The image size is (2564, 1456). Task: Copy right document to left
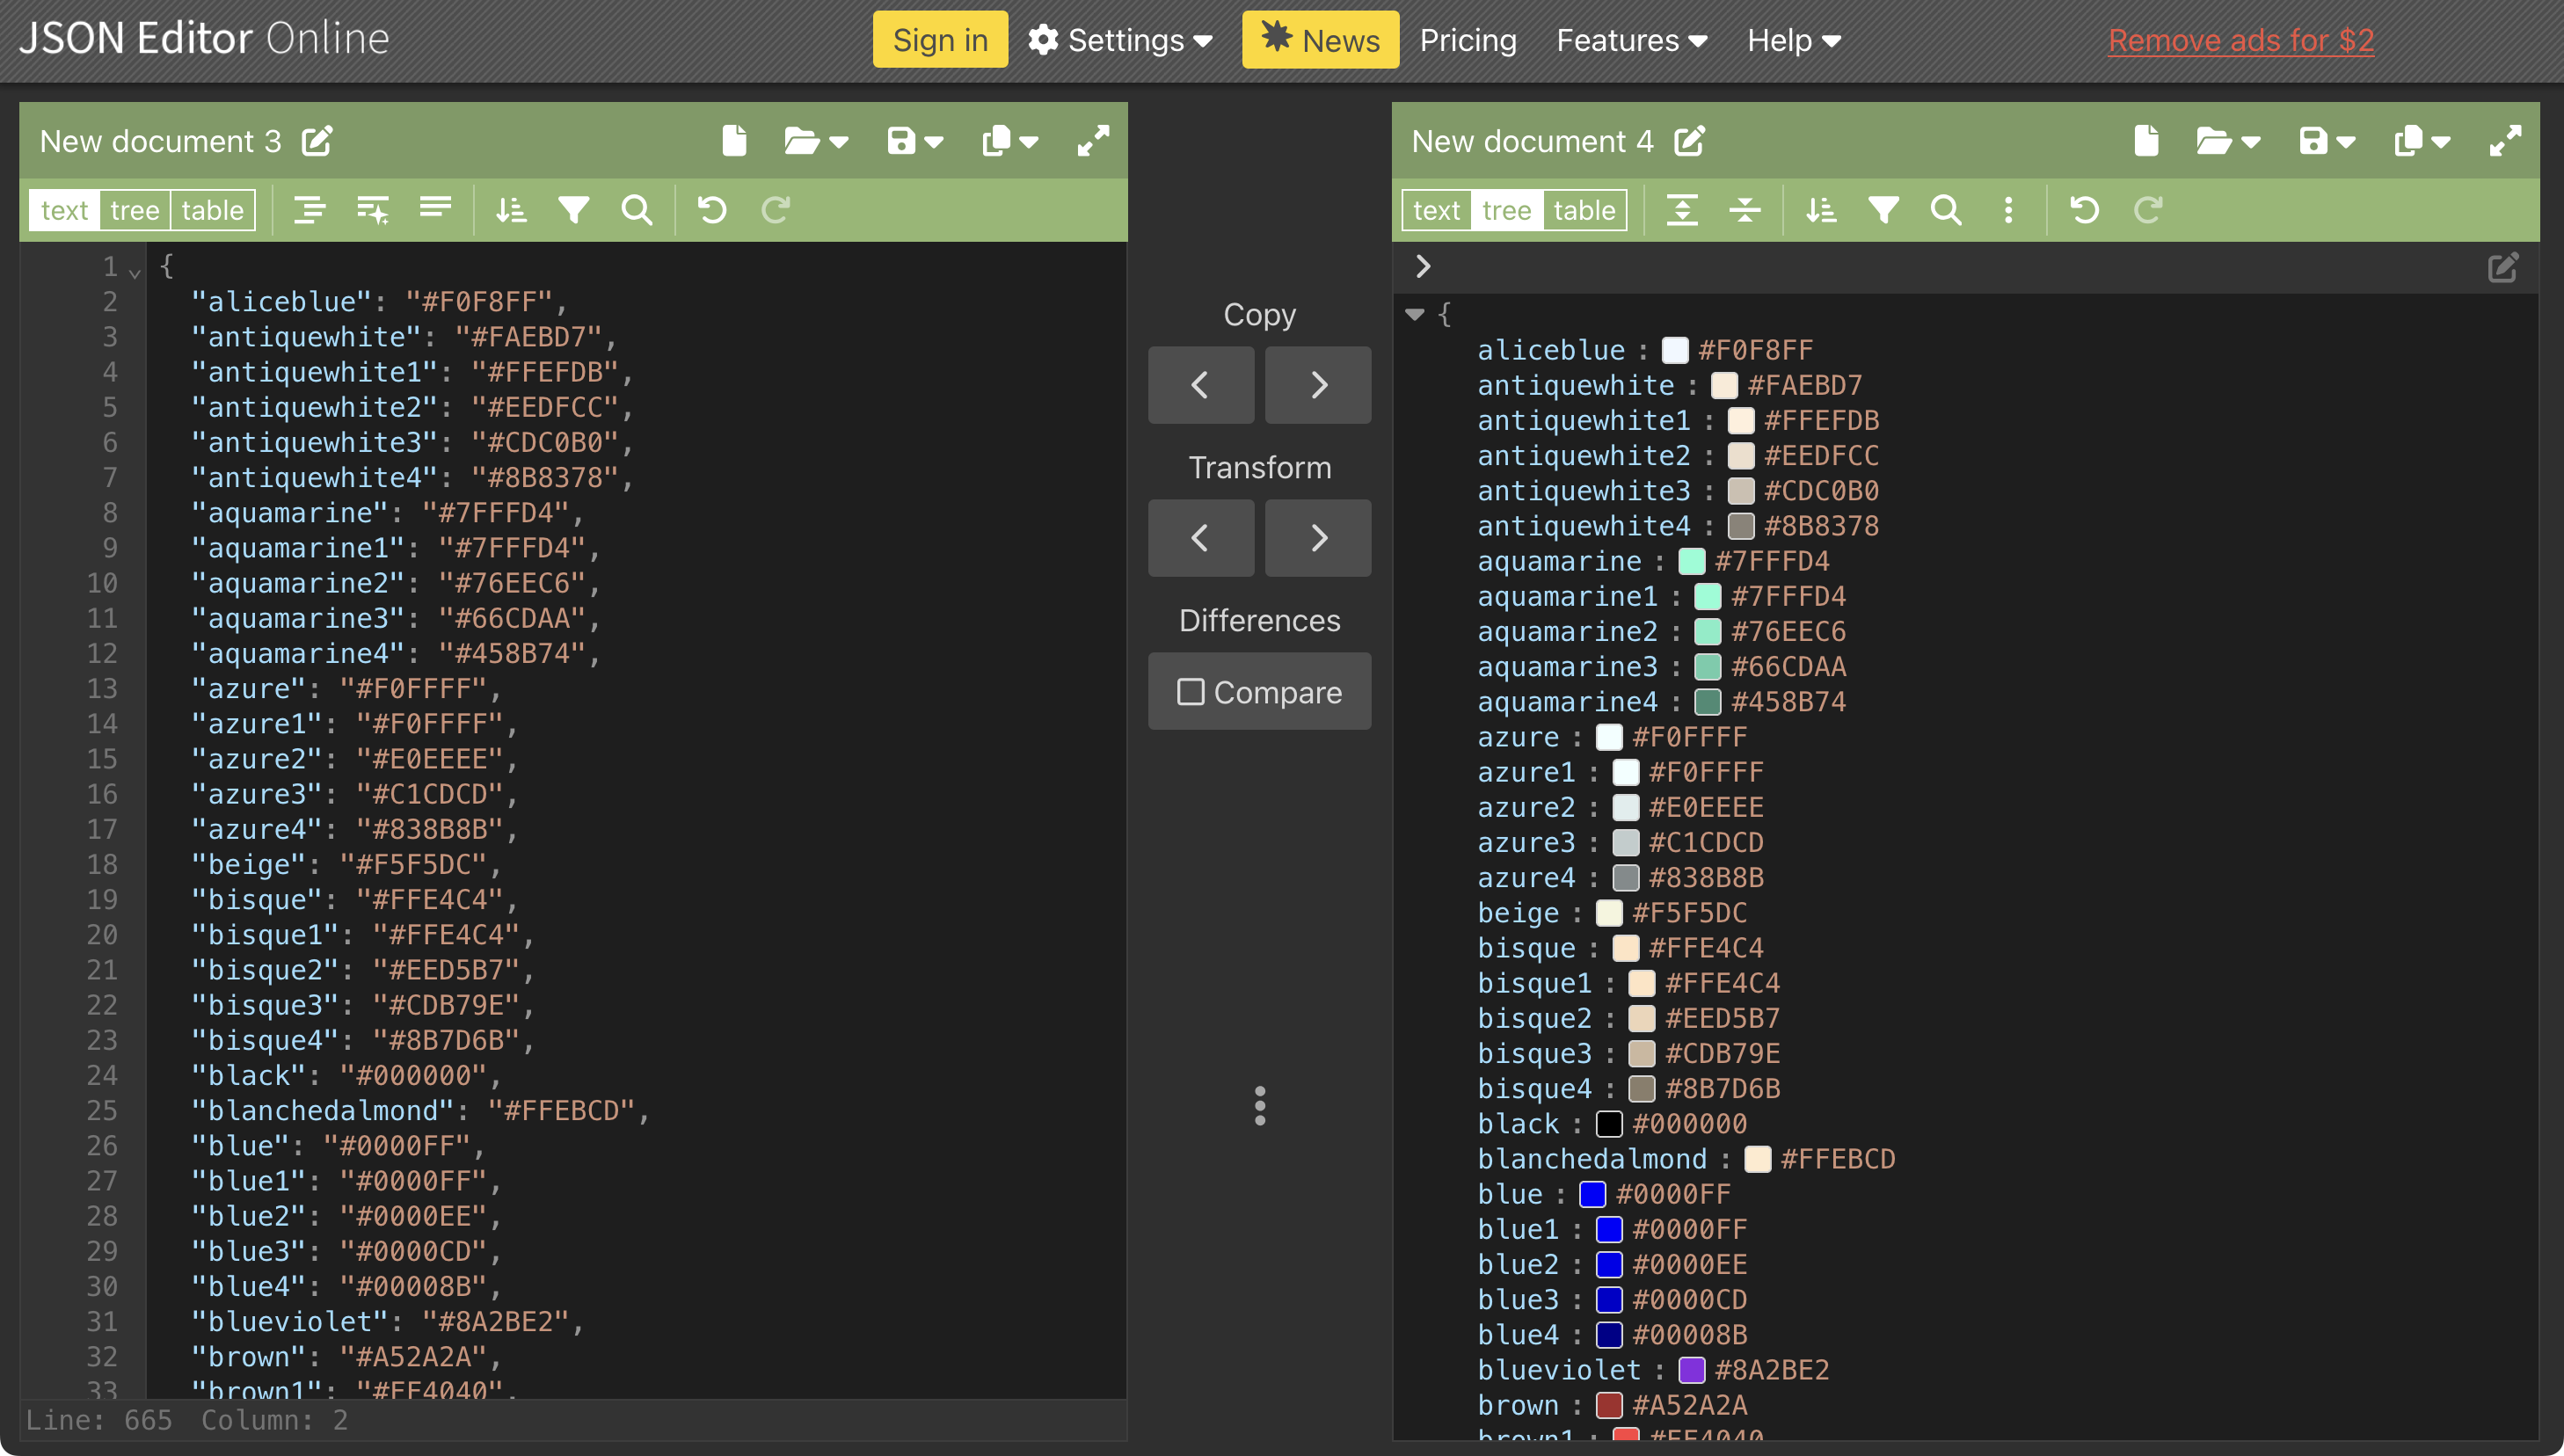[x=1200, y=385]
